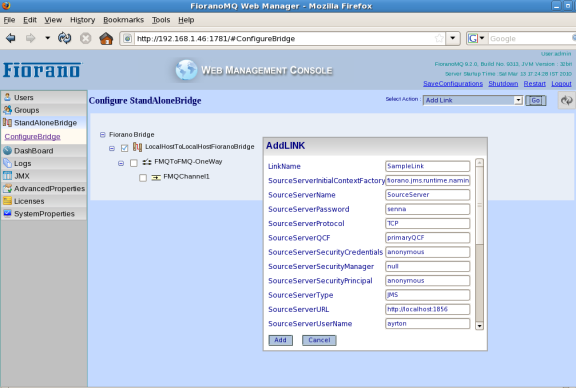Click the SourceServerProtocol field showing TCP

click(x=428, y=223)
